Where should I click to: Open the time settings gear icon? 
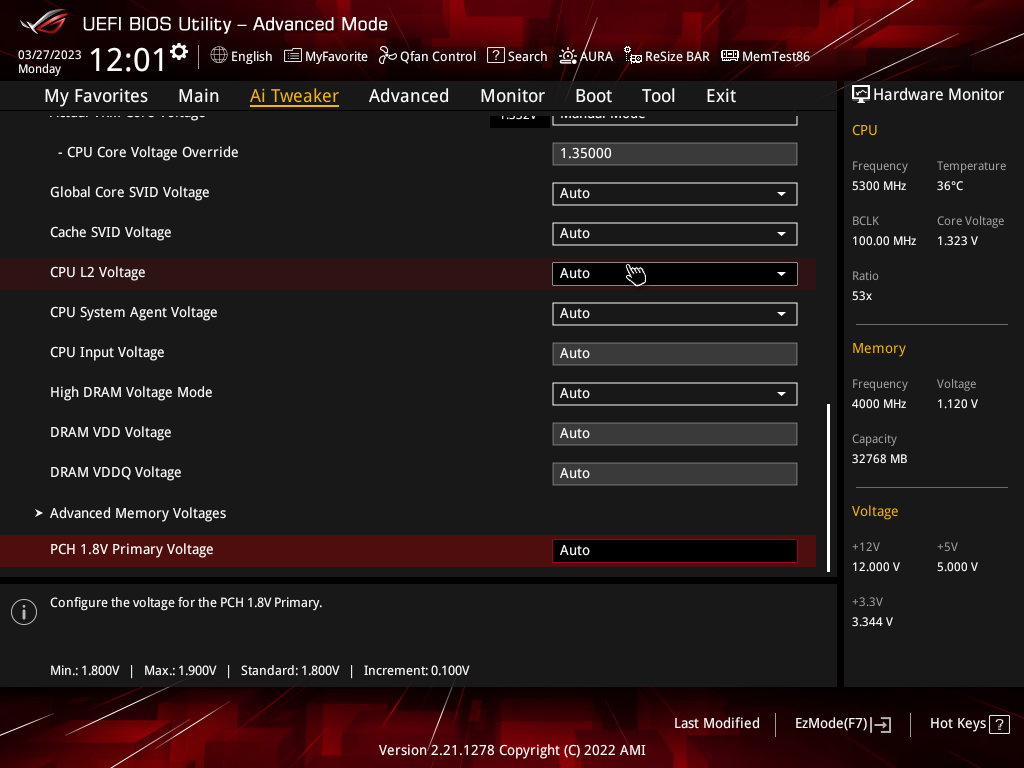pyautogui.click(x=179, y=52)
